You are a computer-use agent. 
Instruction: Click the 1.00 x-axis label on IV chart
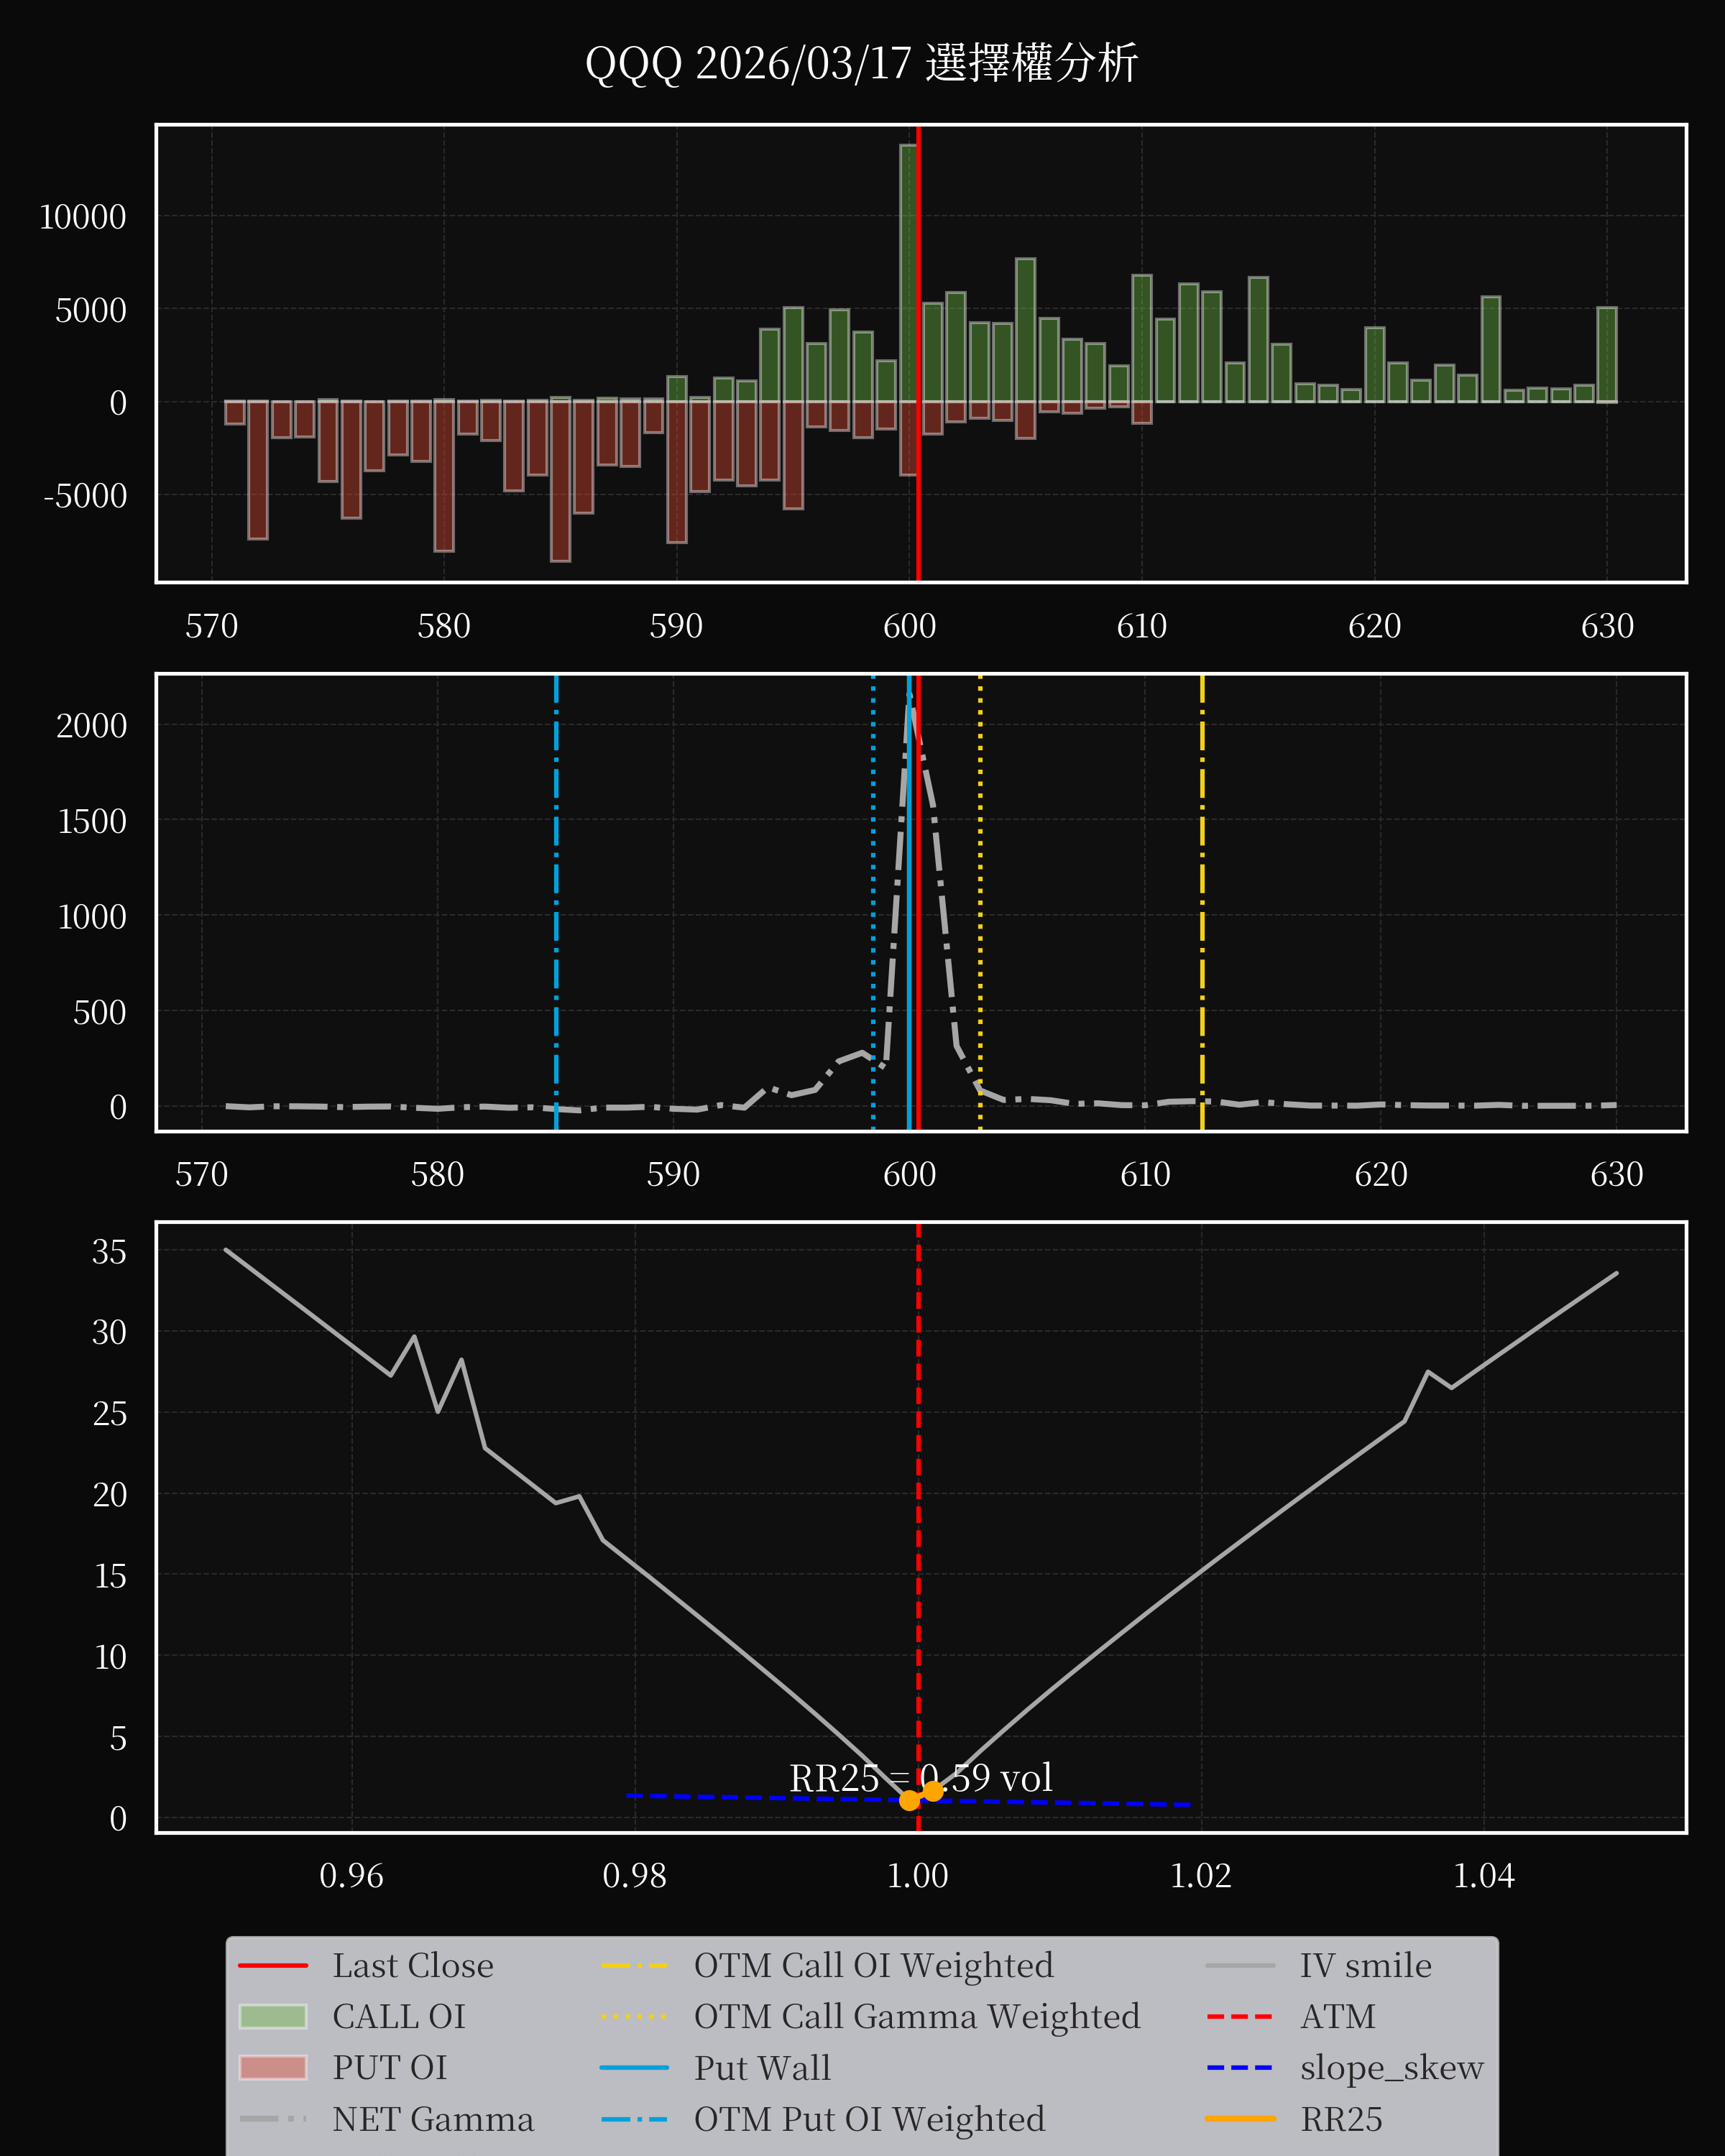click(x=918, y=1875)
